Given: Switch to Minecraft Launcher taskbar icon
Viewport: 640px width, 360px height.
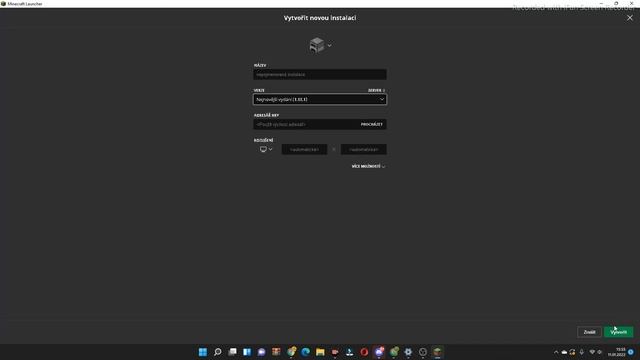Looking at the screenshot, I should pyautogui.click(x=438, y=352).
